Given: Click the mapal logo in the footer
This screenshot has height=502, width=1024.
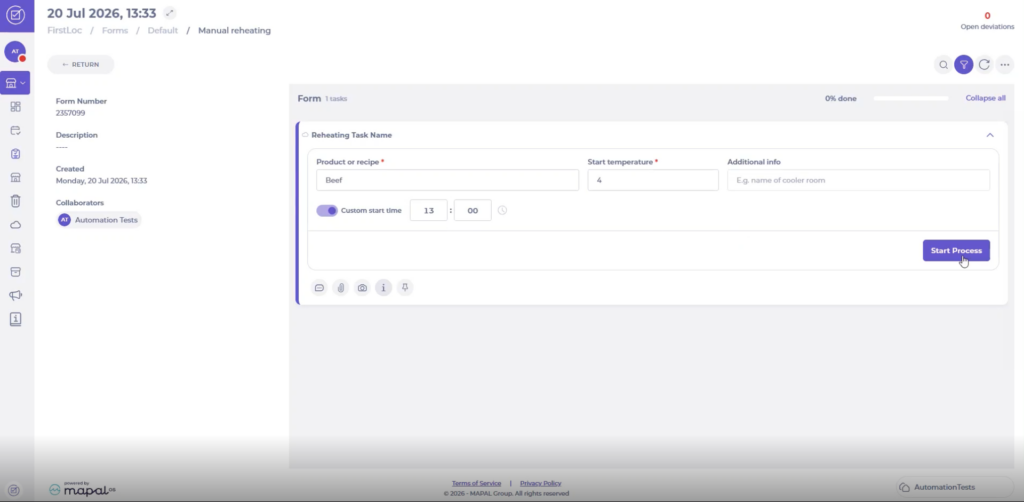Looking at the screenshot, I should click(x=83, y=488).
